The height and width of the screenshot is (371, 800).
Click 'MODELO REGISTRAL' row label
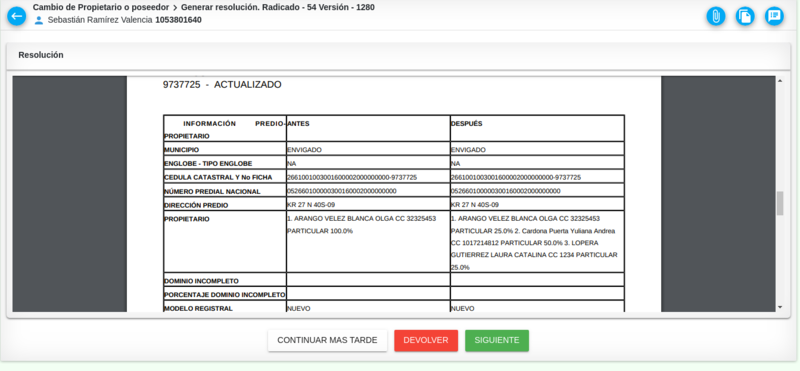[198, 308]
